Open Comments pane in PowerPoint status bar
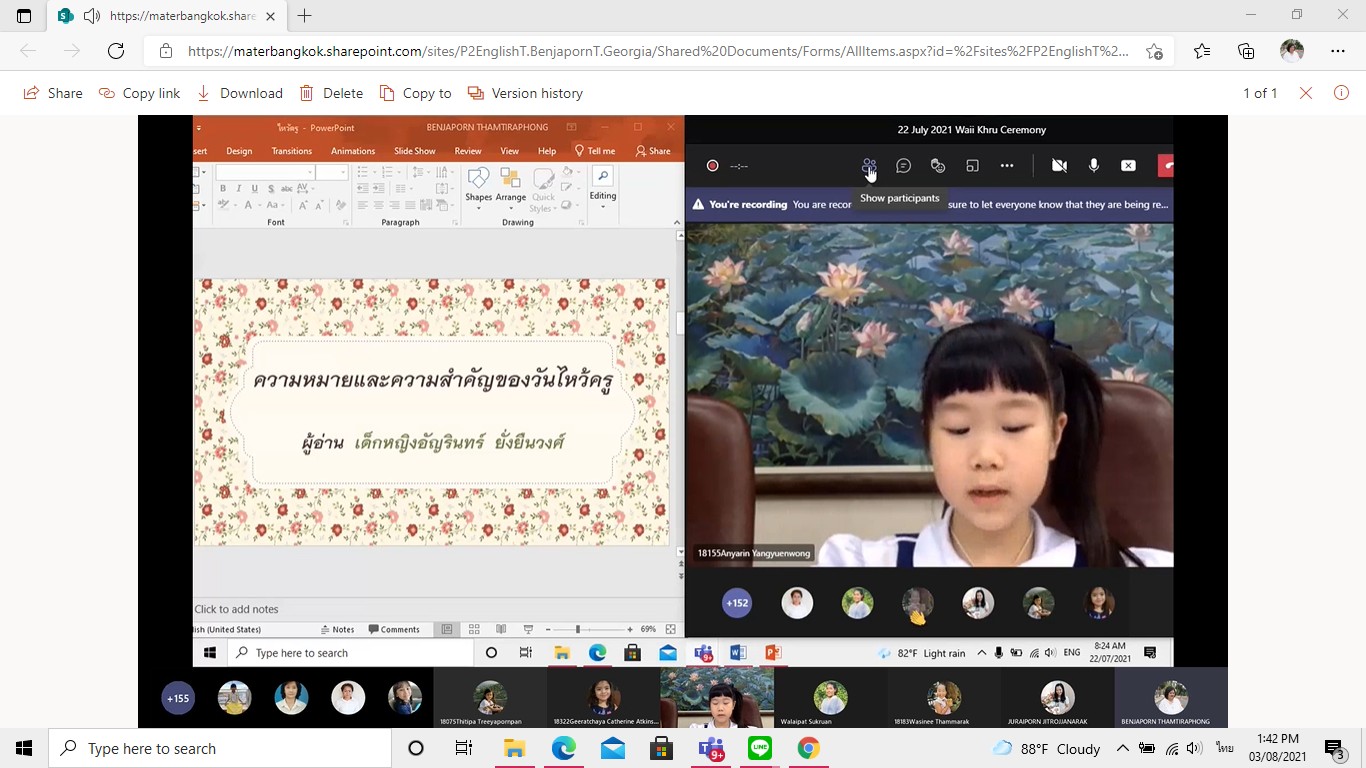 [394, 629]
